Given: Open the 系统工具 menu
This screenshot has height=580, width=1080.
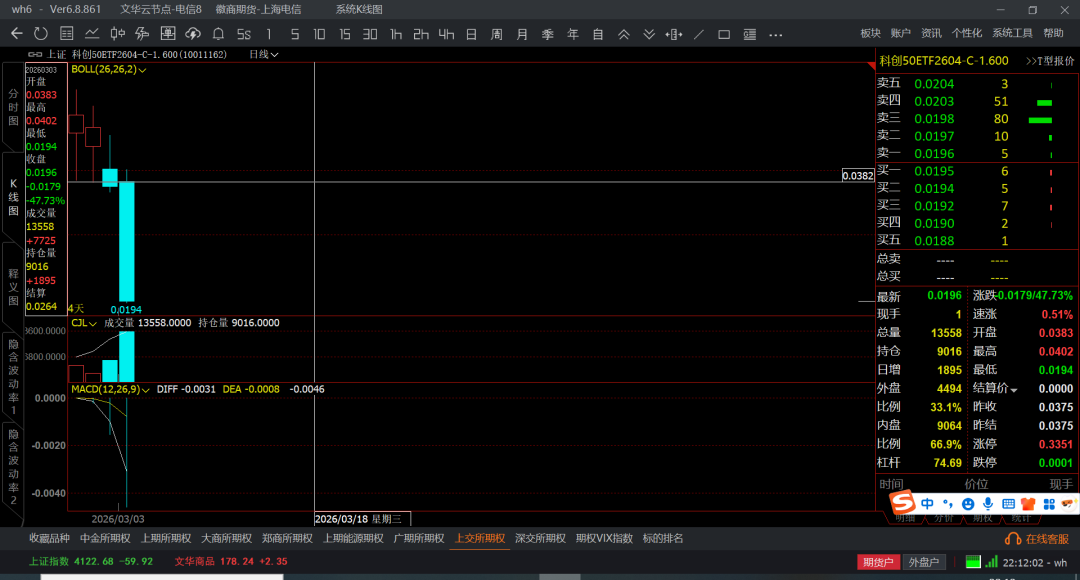Looking at the screenshot, I should point(1012,33).
